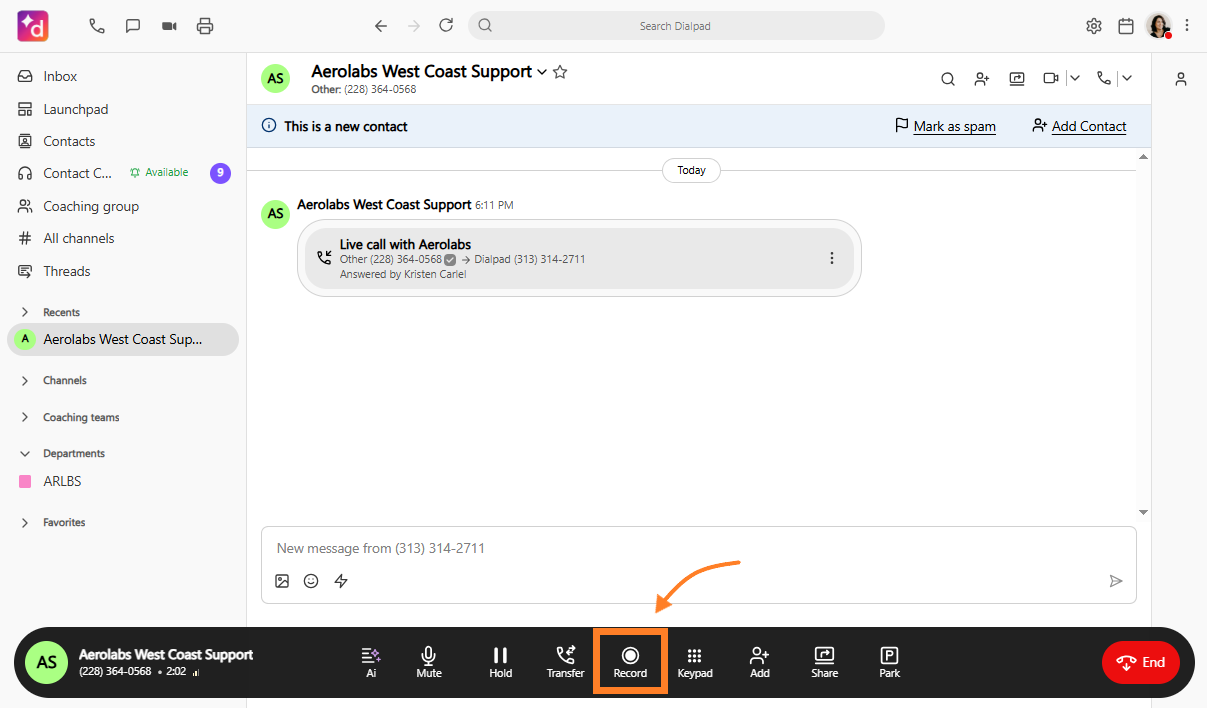Image resolution: width=1207 pixels, height=708 pixels.
Task: Transfer the active call
Action: click(565, 662)
